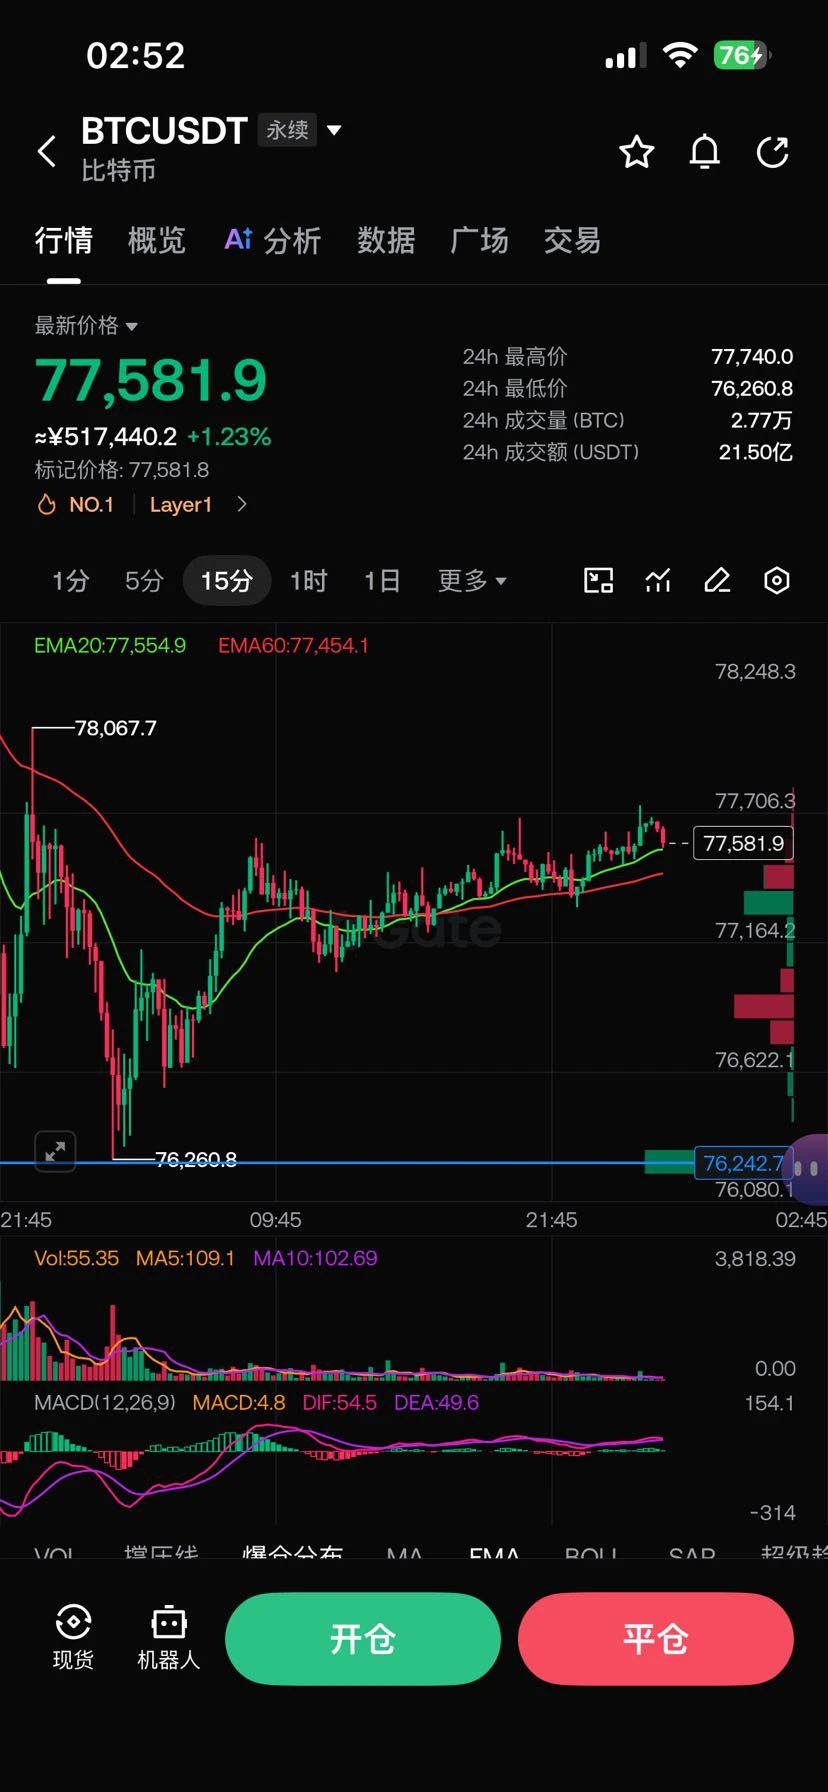Select the 行情 tab
This screenshot has width=828, height=1792.
click(64, 240)
